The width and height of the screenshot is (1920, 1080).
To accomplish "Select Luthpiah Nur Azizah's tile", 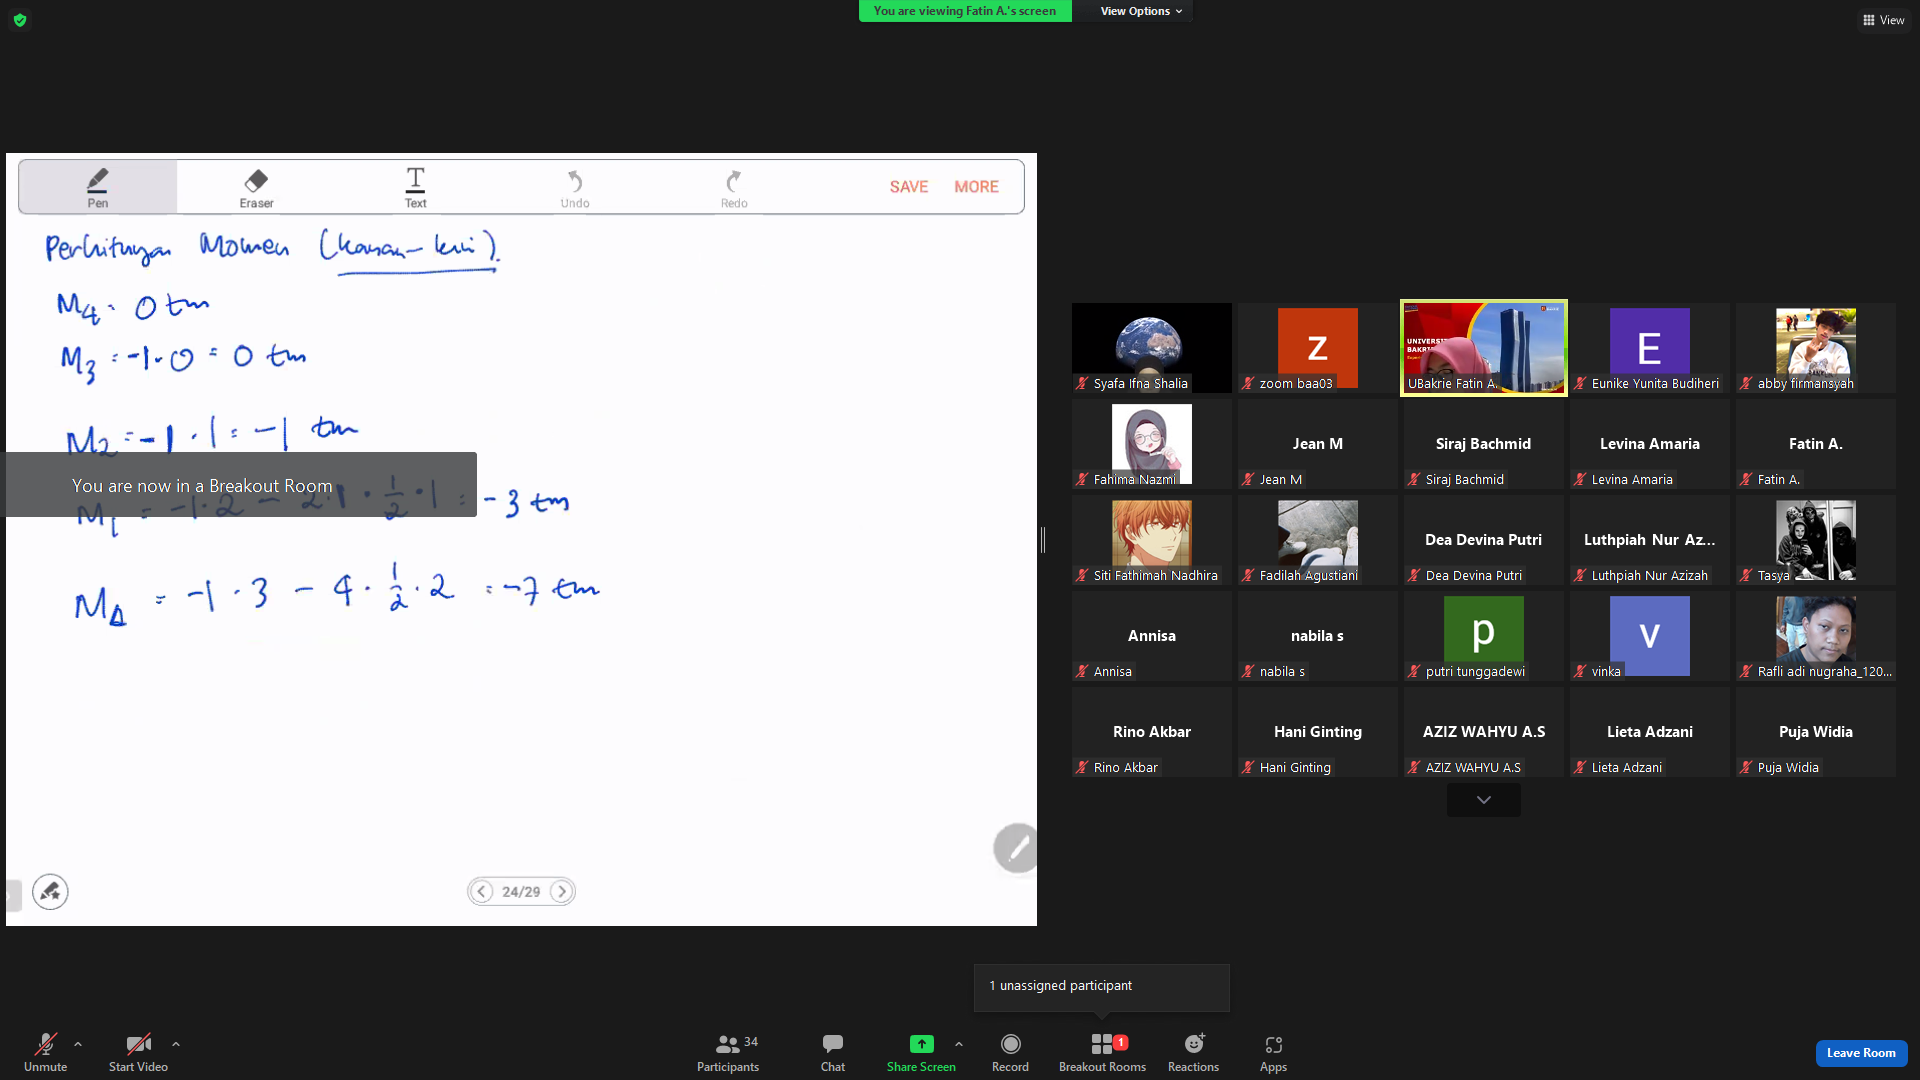I will click(x=1650, y=540).
